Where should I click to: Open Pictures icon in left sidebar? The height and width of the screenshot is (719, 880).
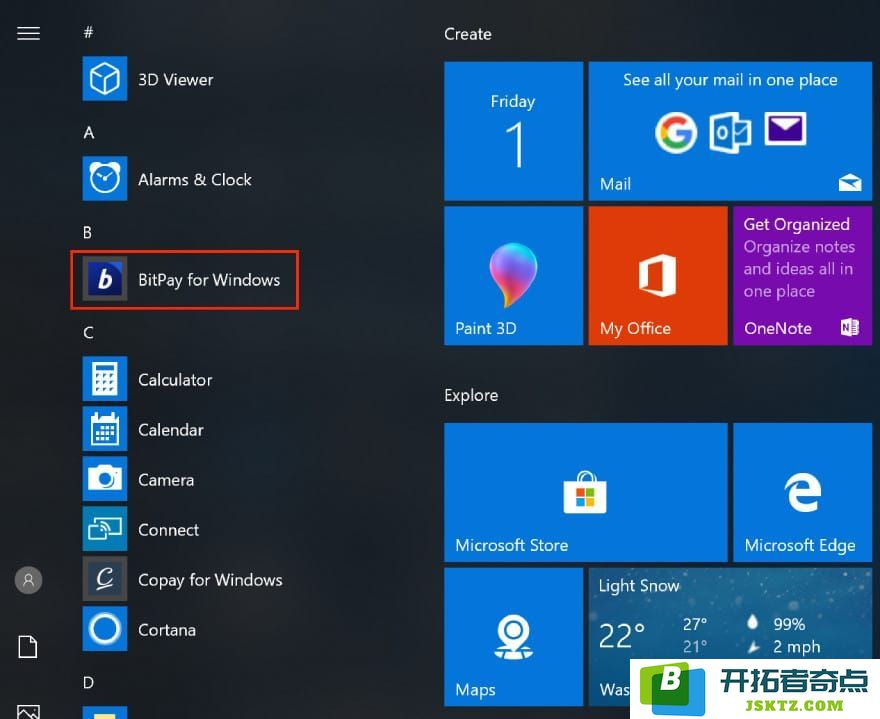(x=28, y=712)
